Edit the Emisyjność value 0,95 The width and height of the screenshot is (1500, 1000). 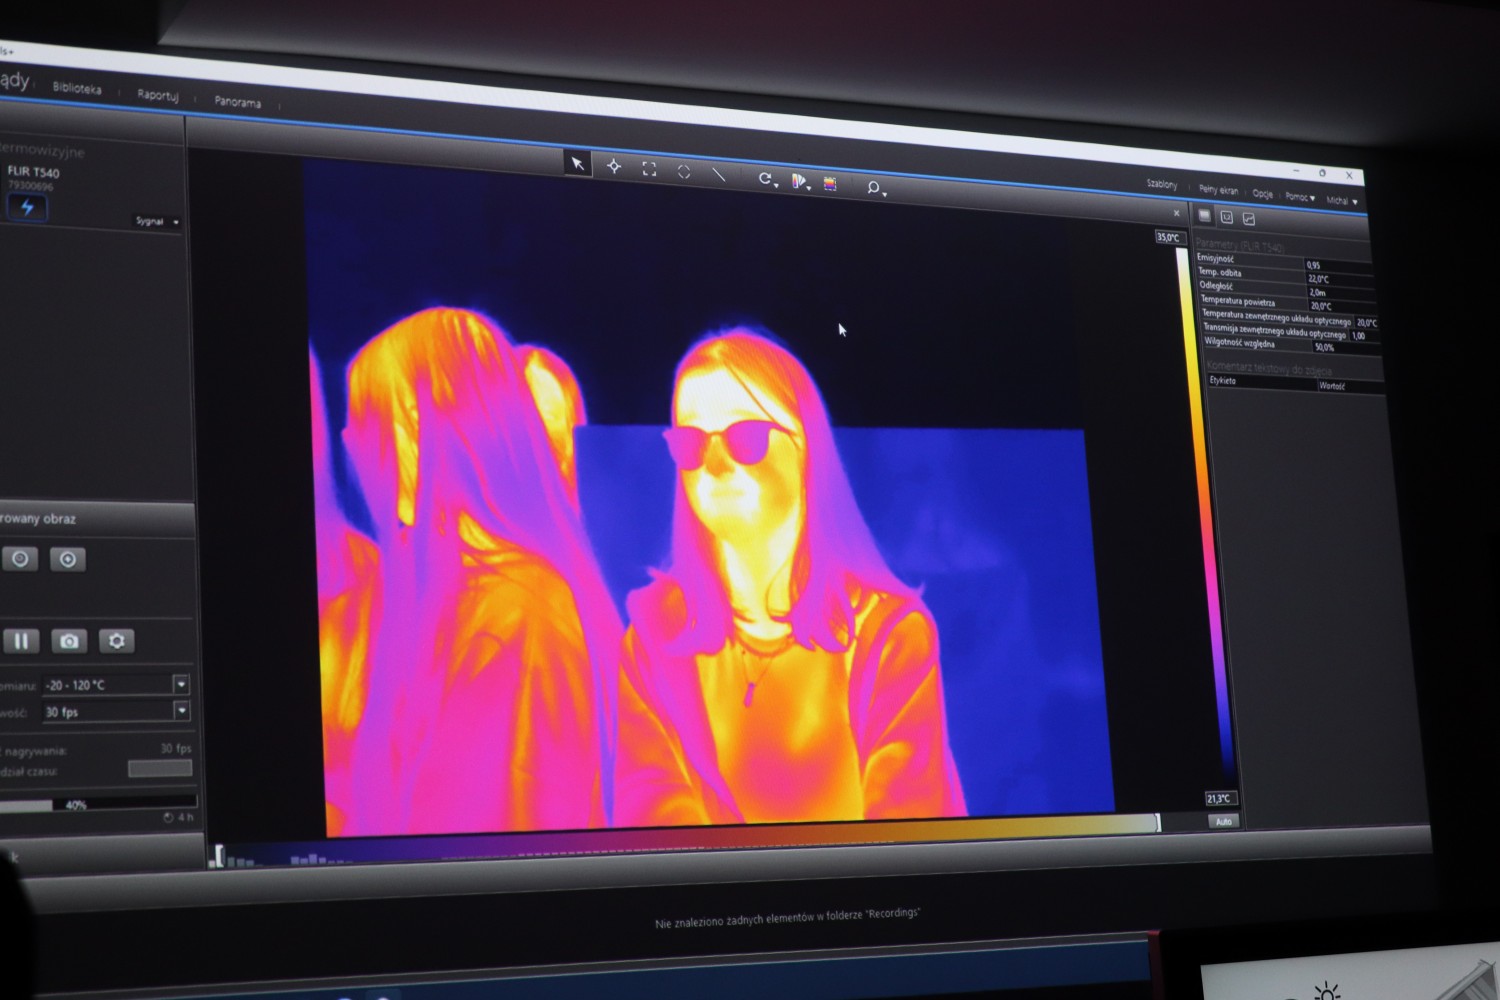1339,266
